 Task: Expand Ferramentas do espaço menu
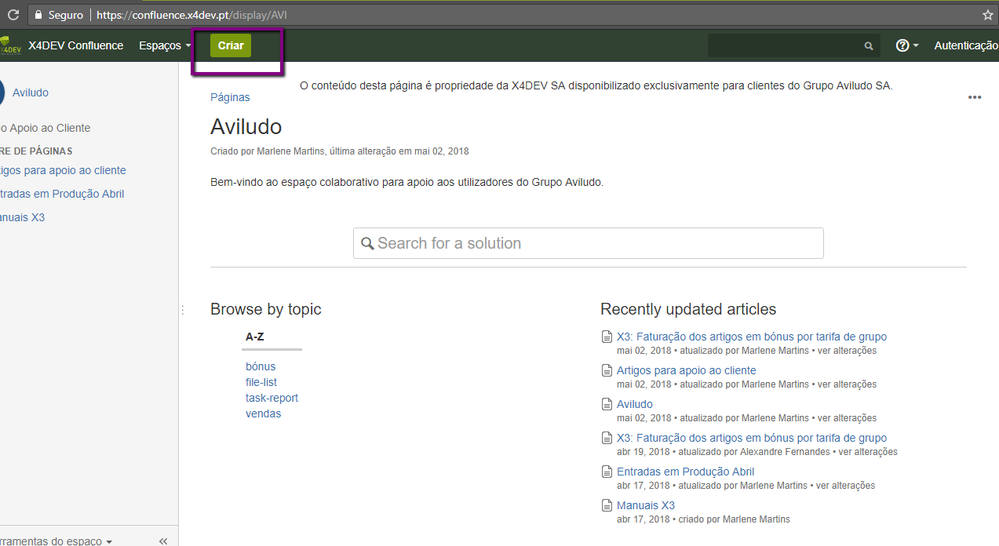click(x=56, y=541)
